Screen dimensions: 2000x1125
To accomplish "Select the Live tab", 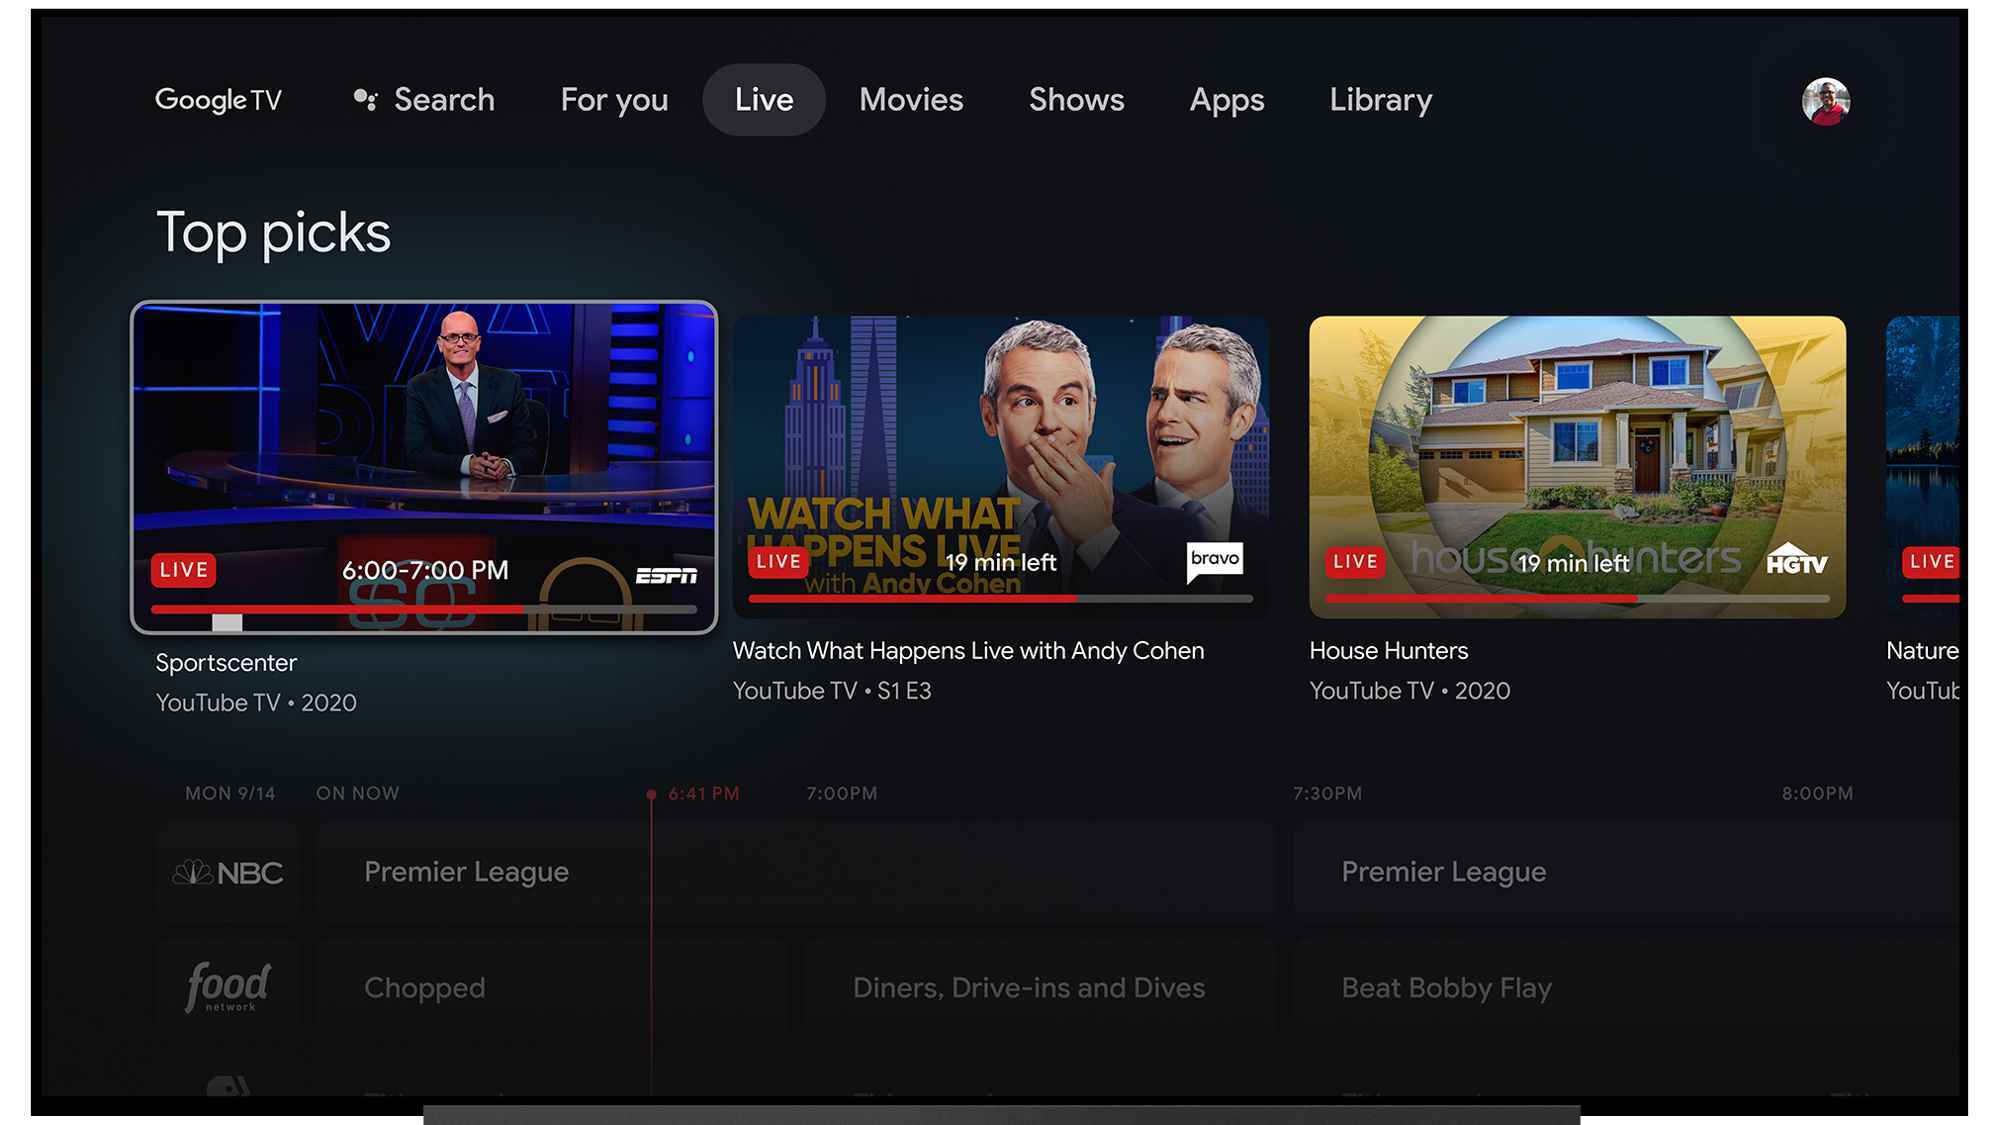I will click(x=762, y=98).
